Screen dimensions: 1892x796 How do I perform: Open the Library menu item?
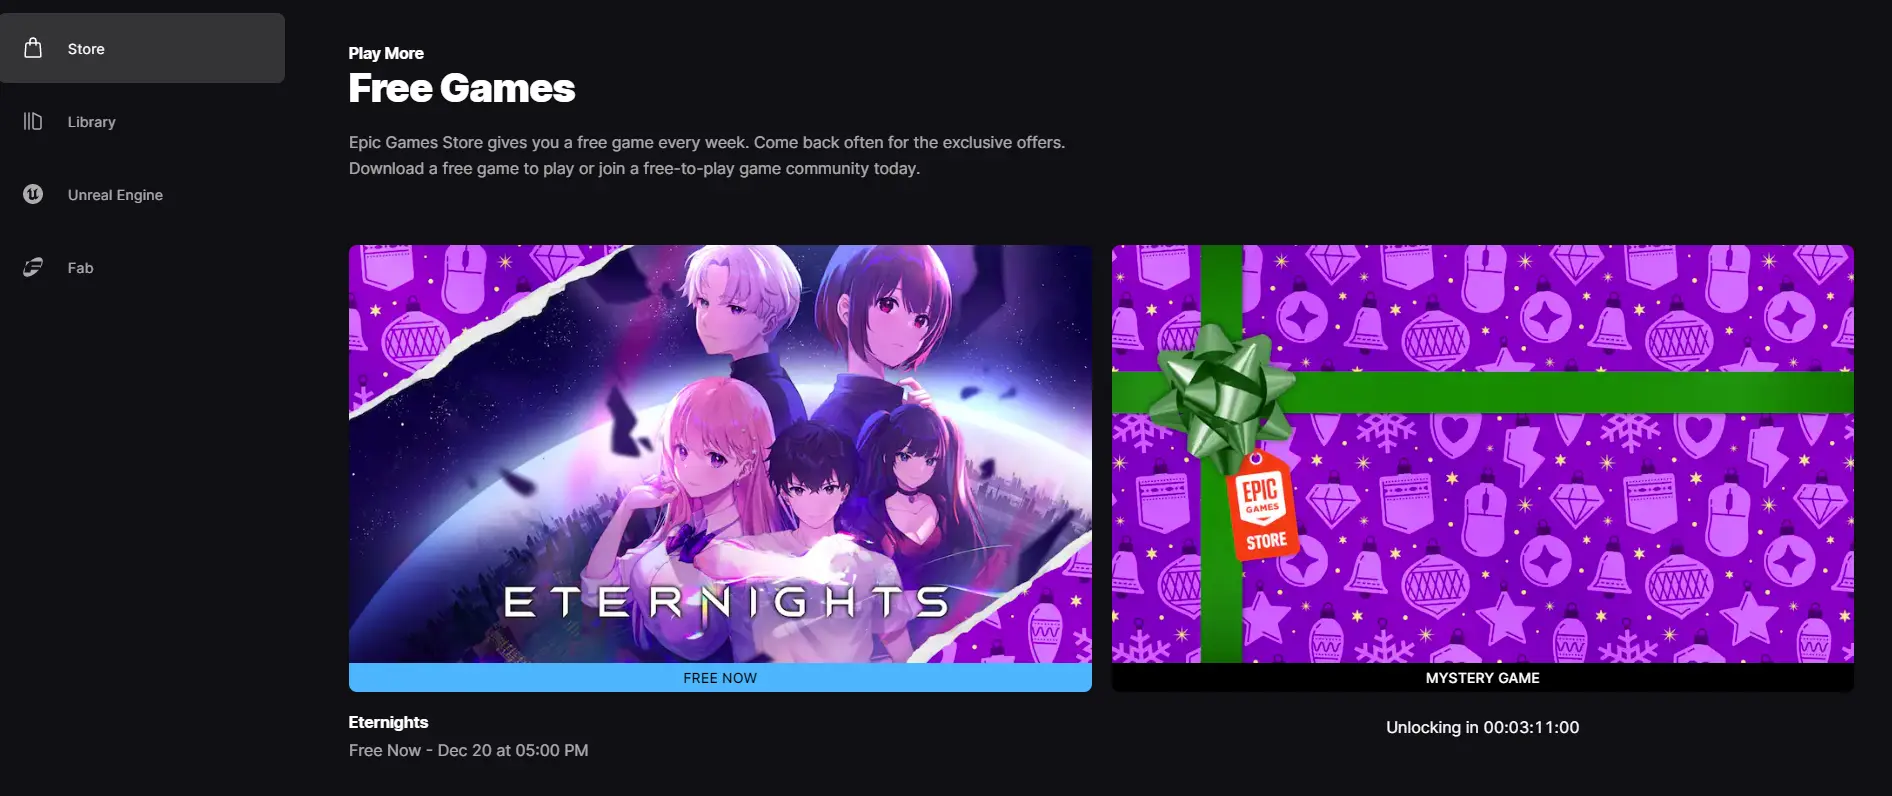142,121
